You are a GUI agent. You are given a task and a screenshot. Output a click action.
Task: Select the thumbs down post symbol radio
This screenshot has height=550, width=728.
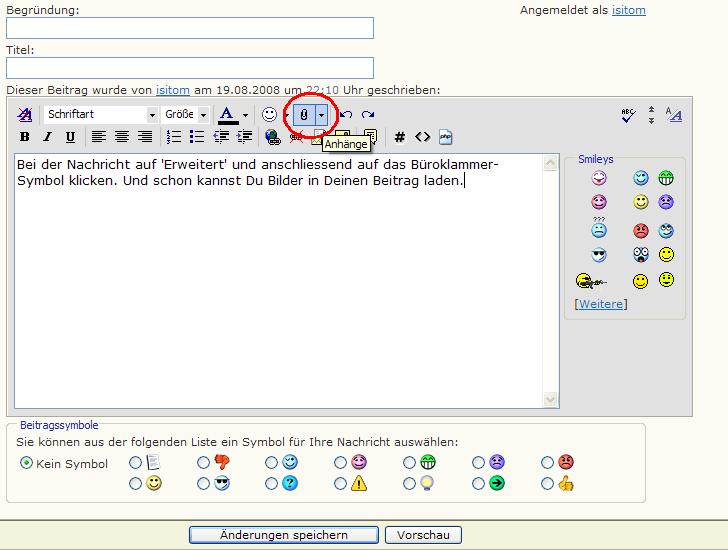click(203, 462)
